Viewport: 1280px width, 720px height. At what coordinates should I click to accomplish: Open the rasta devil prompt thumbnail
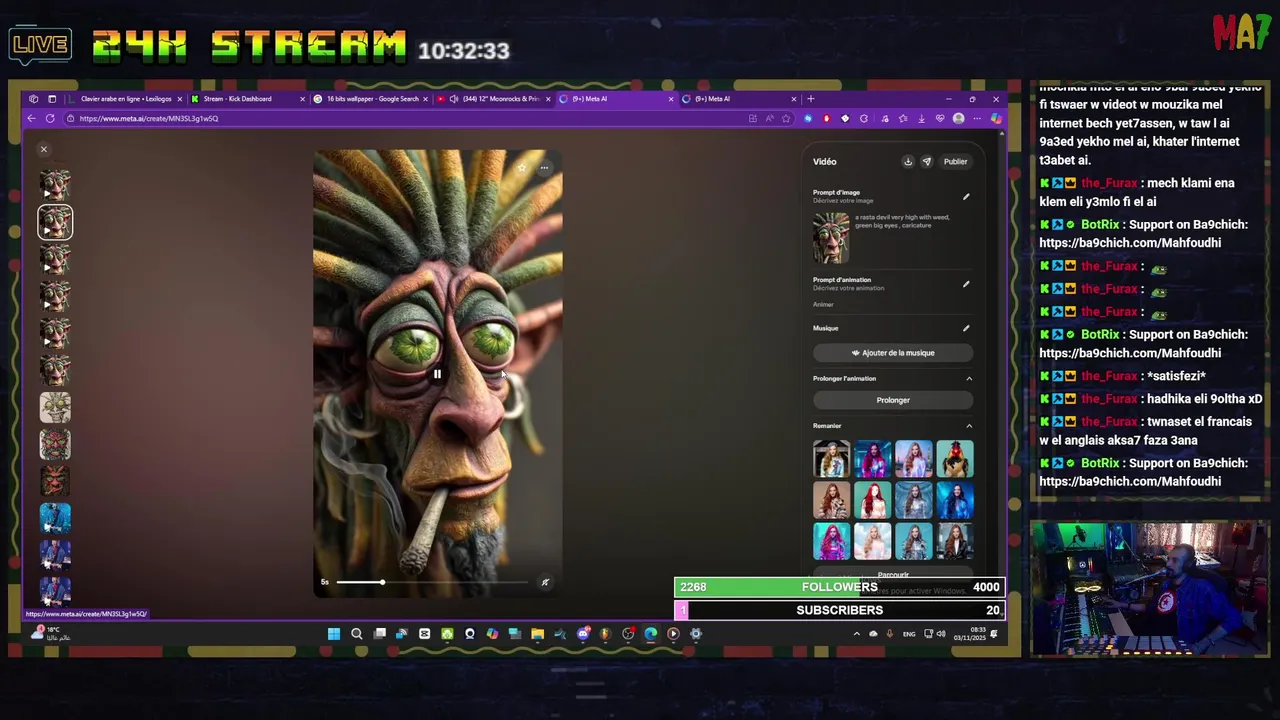point(831,237)
